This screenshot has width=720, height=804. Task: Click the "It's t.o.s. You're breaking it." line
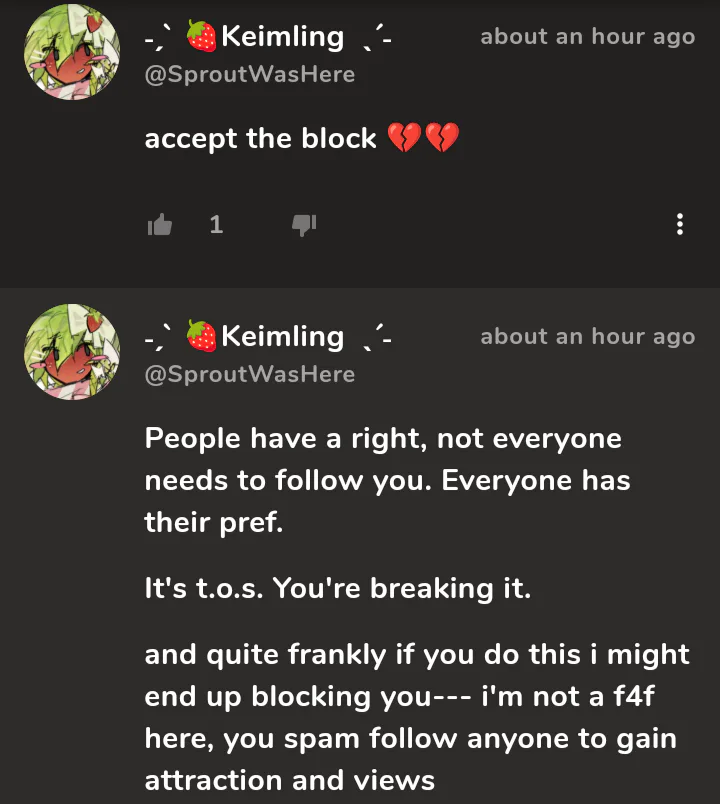coord(337,589)
